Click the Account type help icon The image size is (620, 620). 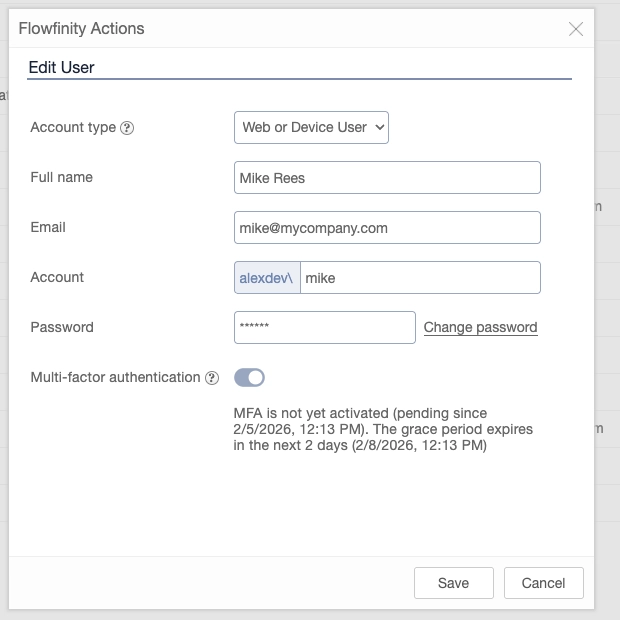(127, 128)
